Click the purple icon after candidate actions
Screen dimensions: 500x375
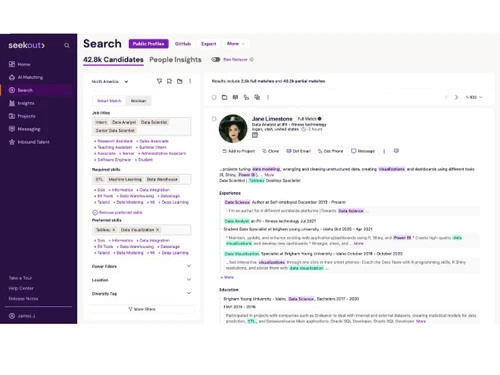point(396,151)
